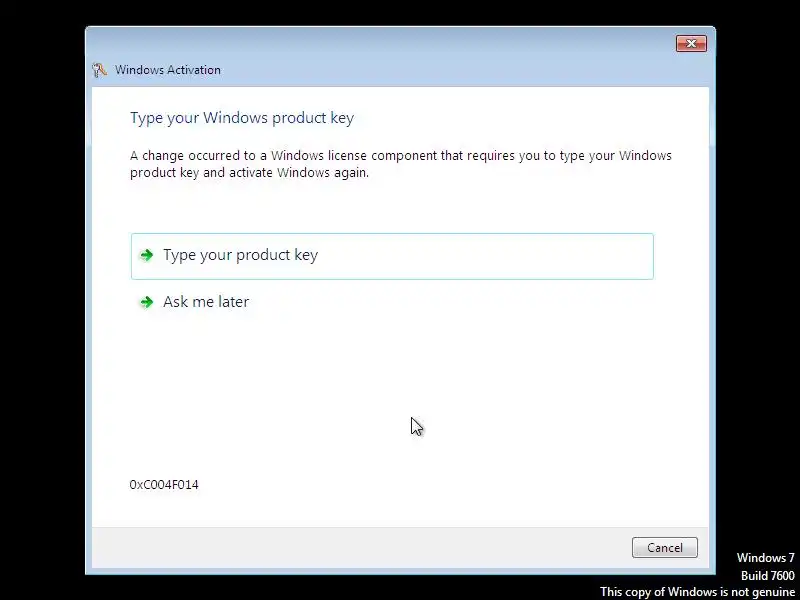
Task: Click the green arrow beside 'Type your product key'
Action: point(147,255)
